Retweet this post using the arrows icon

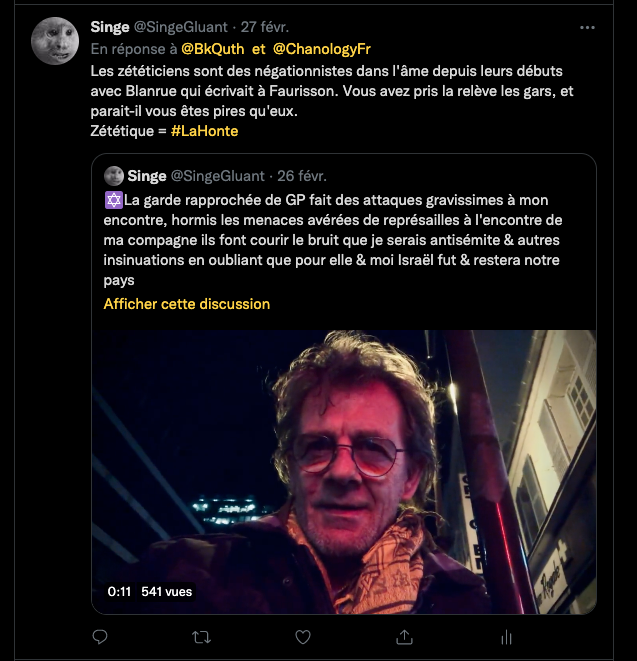click(201, 636)
